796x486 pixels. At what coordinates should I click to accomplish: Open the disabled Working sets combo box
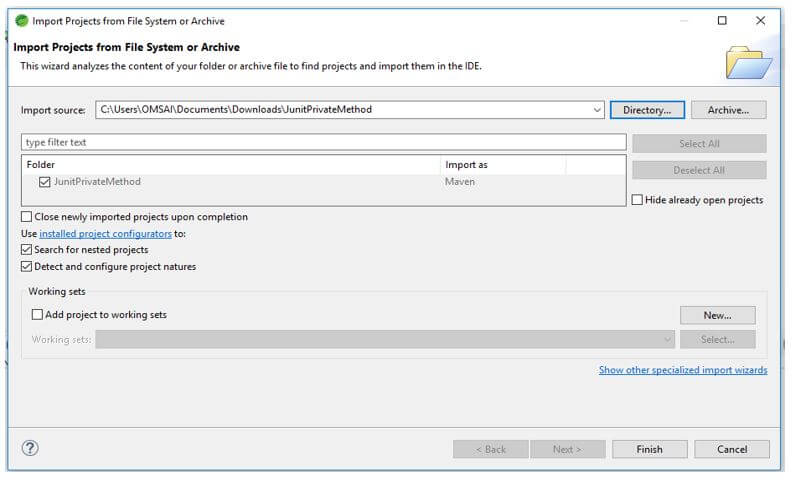(385, 339)
